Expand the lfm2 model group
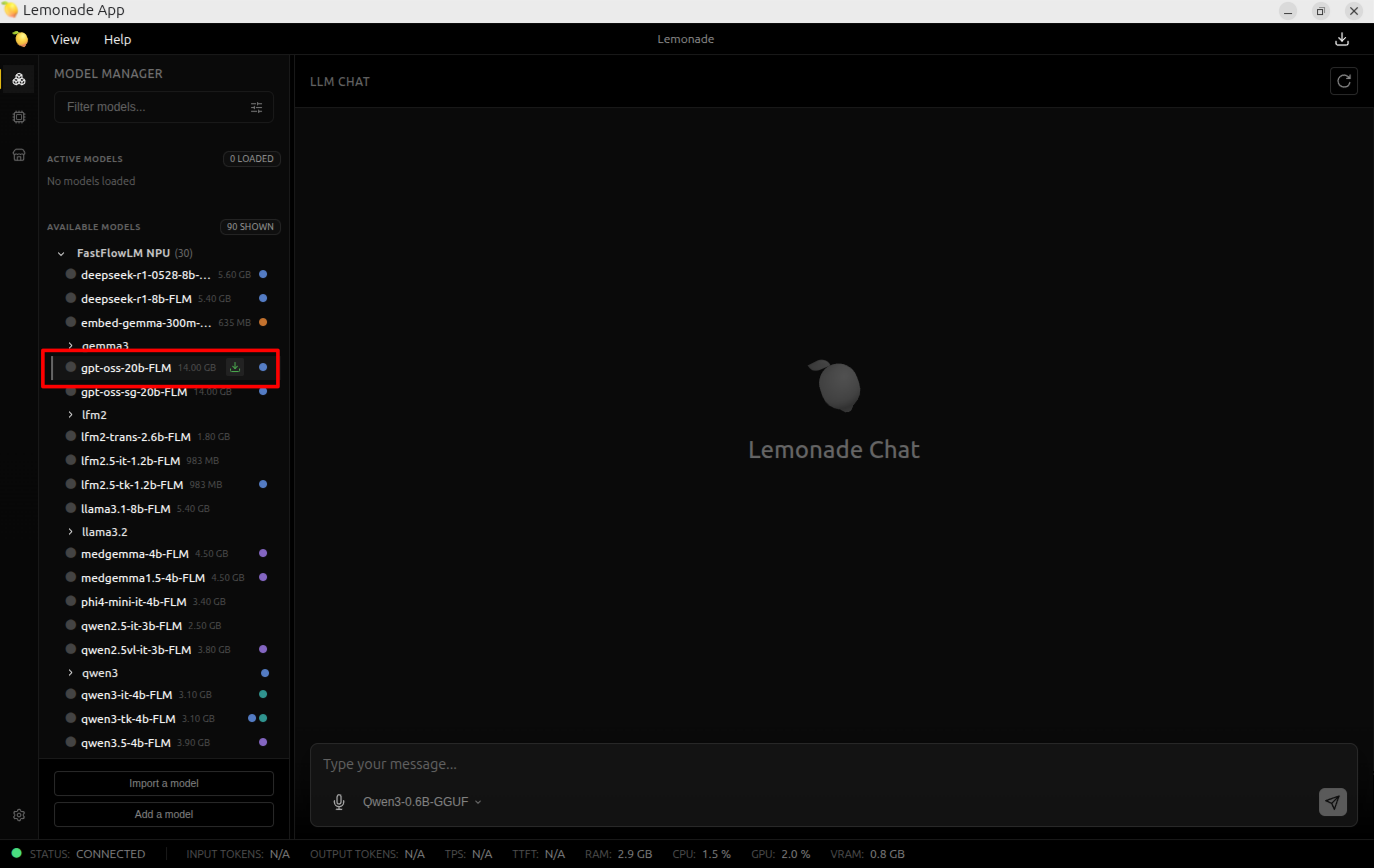This screenshot has width=1374, height=868. (71, 414)
